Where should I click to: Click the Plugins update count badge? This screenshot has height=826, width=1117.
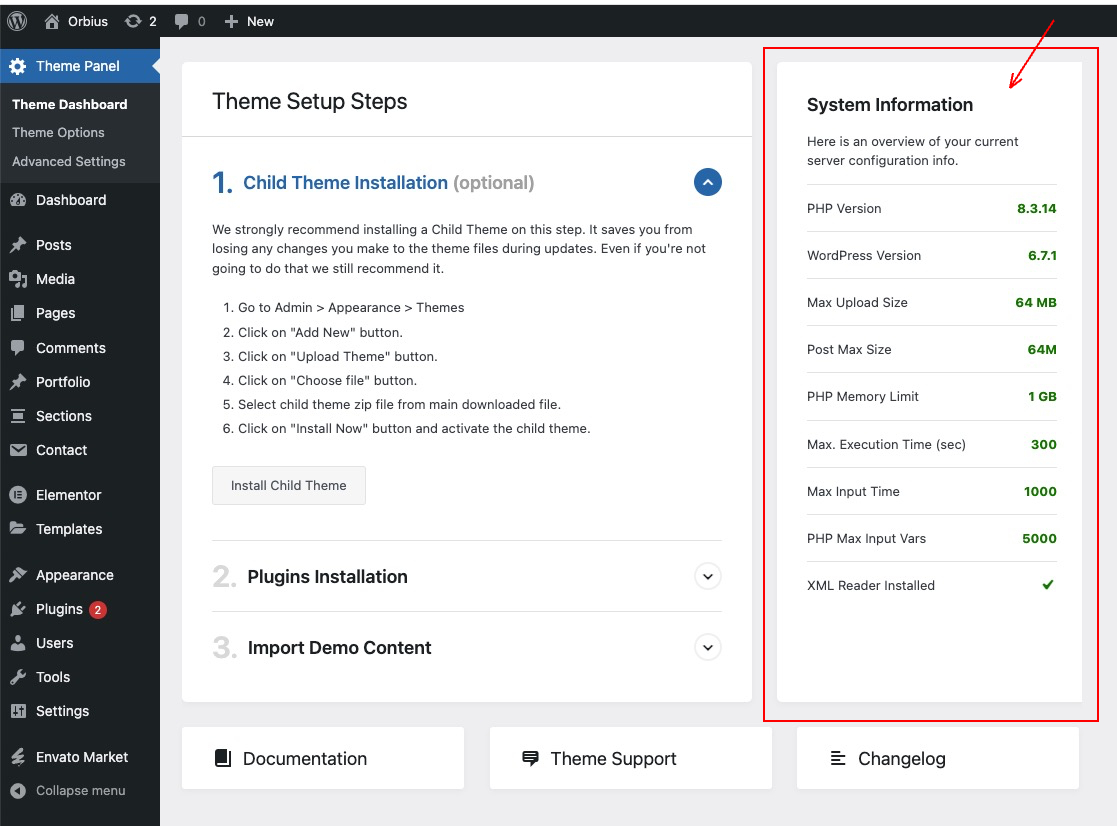click(x=98, y=610)
